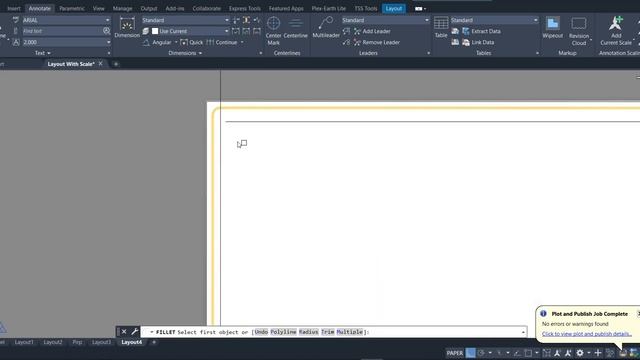Switch to Layout3 tab
Image resolution: width=640 pixels, height=360 pixels.
[x=101, y=342]
